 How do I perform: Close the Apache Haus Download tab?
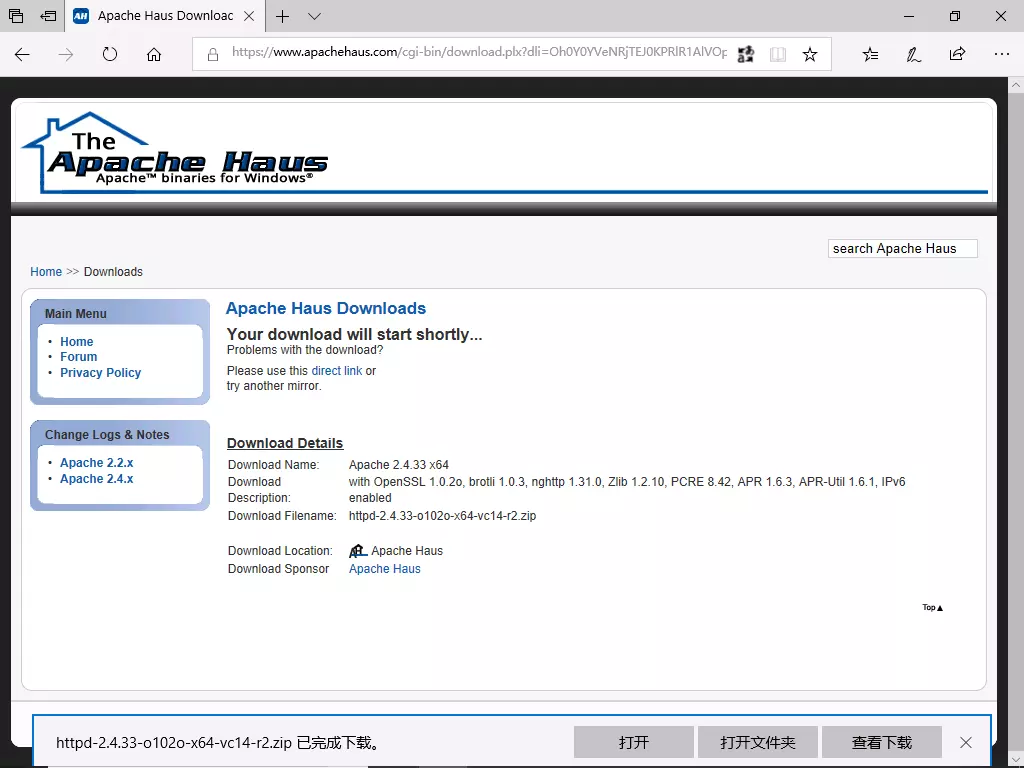249,16
